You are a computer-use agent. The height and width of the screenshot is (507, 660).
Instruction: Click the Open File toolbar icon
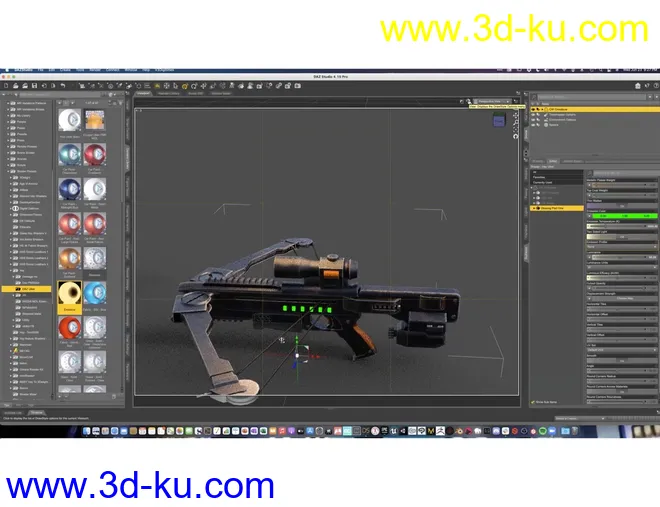pos(16,86)
